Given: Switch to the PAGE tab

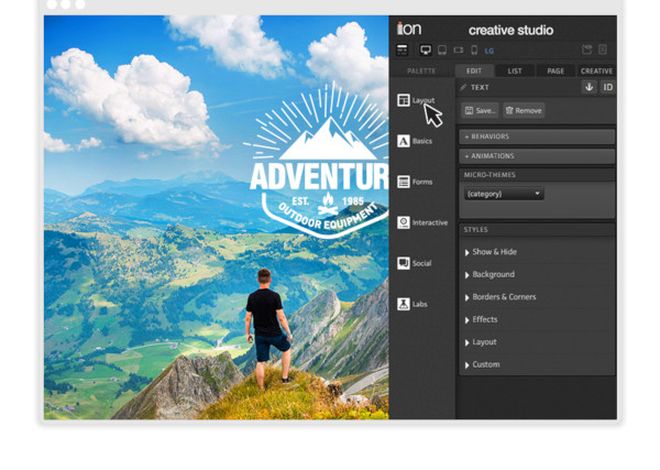Looking at the screenshot, I should (555, 71).
